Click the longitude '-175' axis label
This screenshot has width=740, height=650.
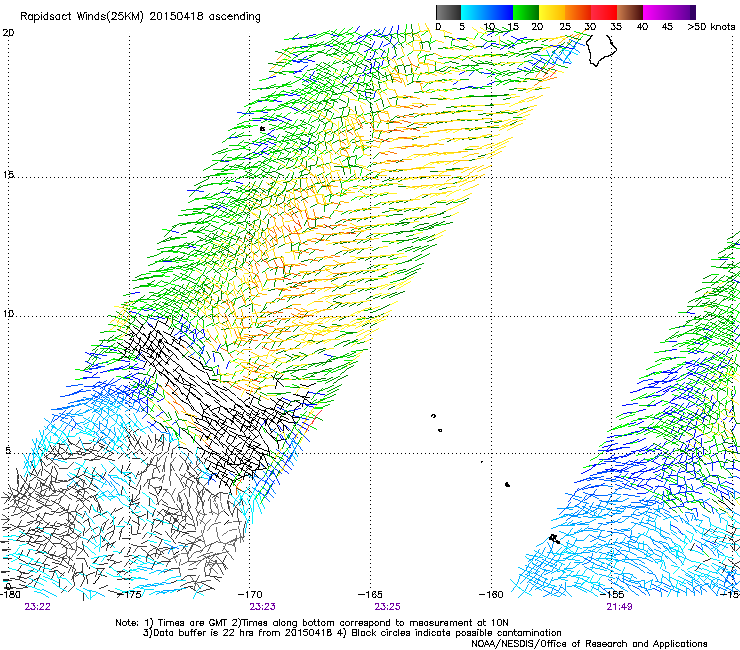[x=129, y=594]
